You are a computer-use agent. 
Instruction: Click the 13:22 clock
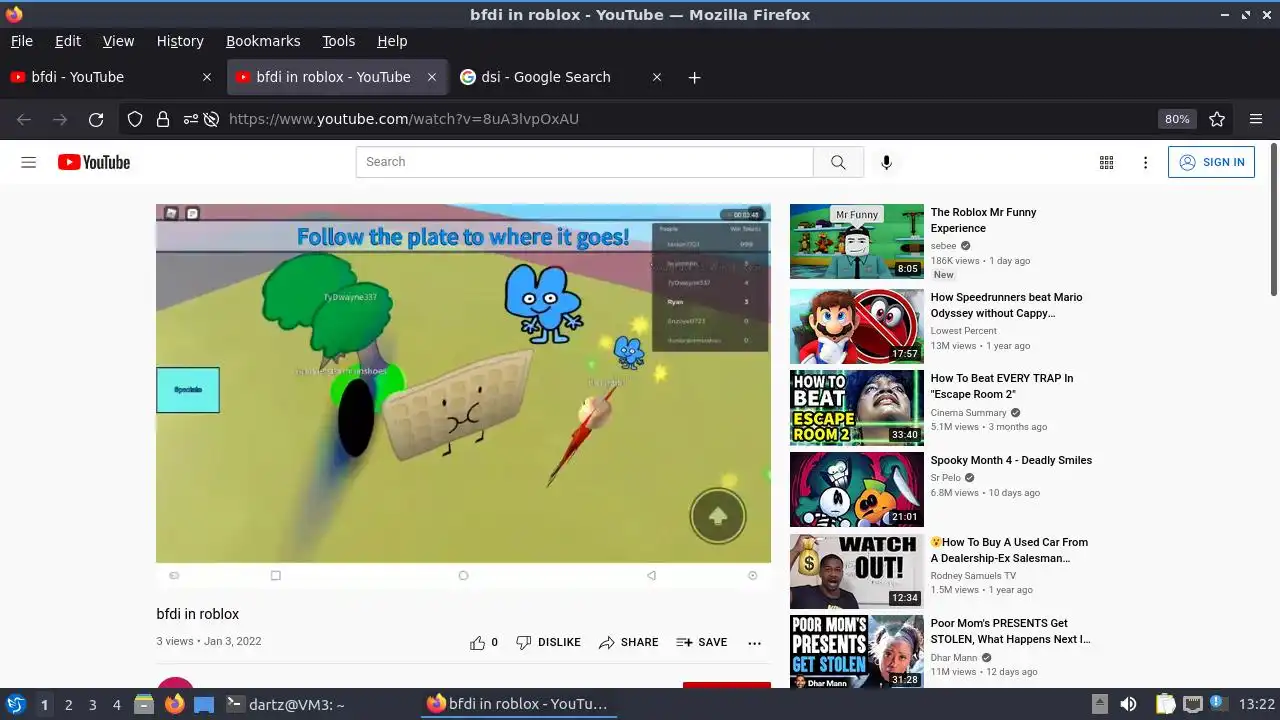click(x=1257, y=704)
